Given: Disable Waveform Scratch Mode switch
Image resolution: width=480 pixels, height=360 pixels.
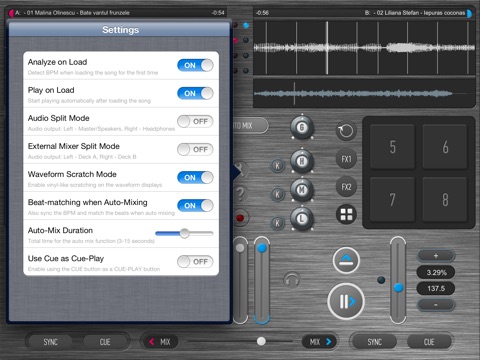Looking at the screenshot, I should [x=195, y=177].
